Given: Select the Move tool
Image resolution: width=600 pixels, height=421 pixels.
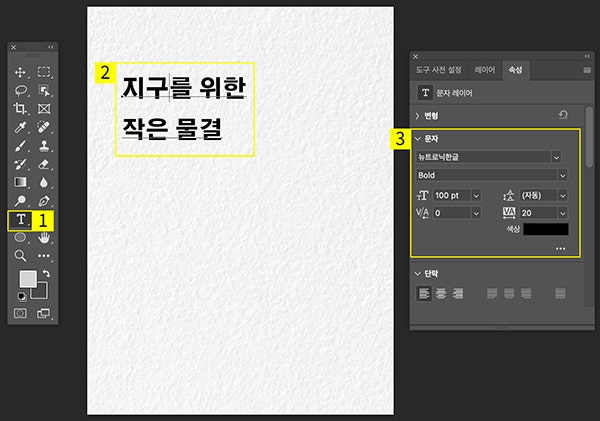Looking at the screenshot, I should (x=20, y=72).
